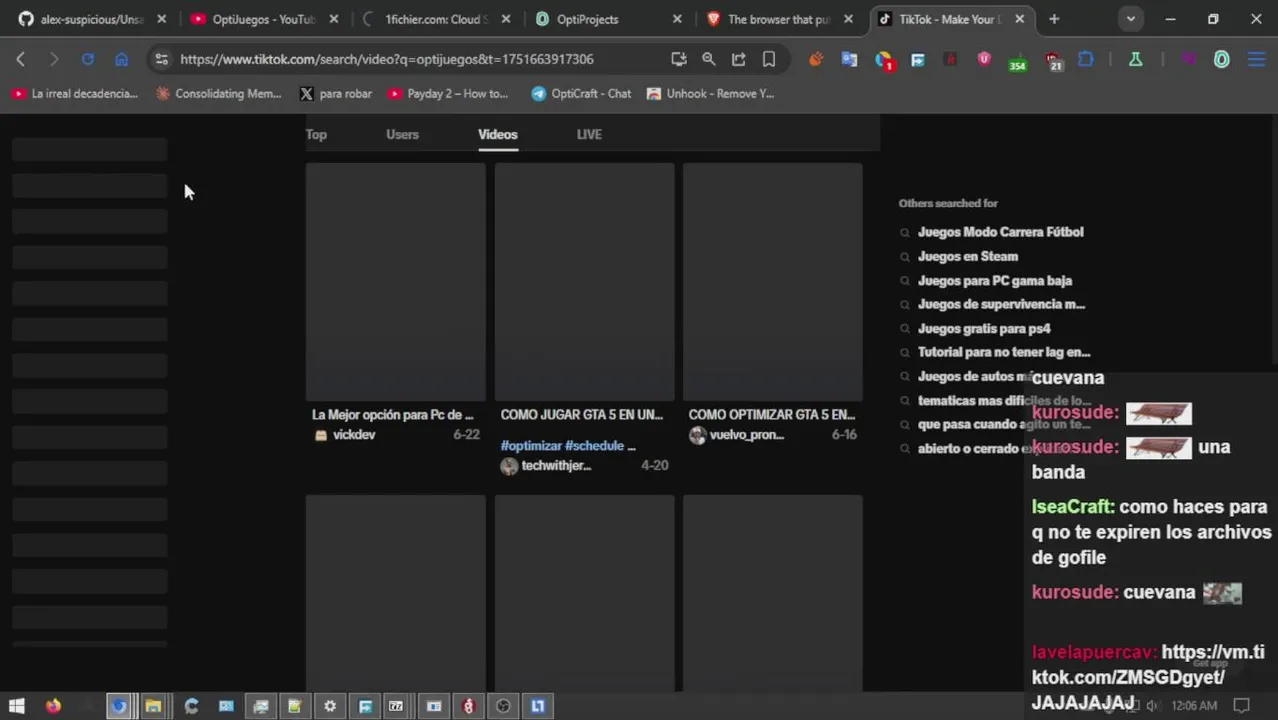Search suggestion 'Juegos en Steam'
This screenshot has height=720, width=1278.
tap(968, 256)
